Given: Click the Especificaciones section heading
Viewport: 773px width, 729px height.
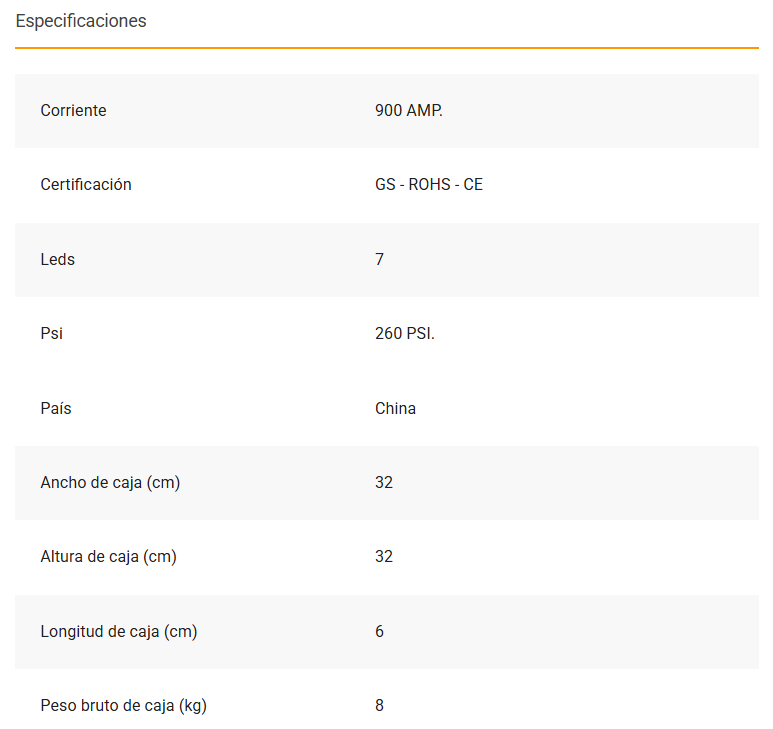Looking at the screenshot, I should coord(81,21).
